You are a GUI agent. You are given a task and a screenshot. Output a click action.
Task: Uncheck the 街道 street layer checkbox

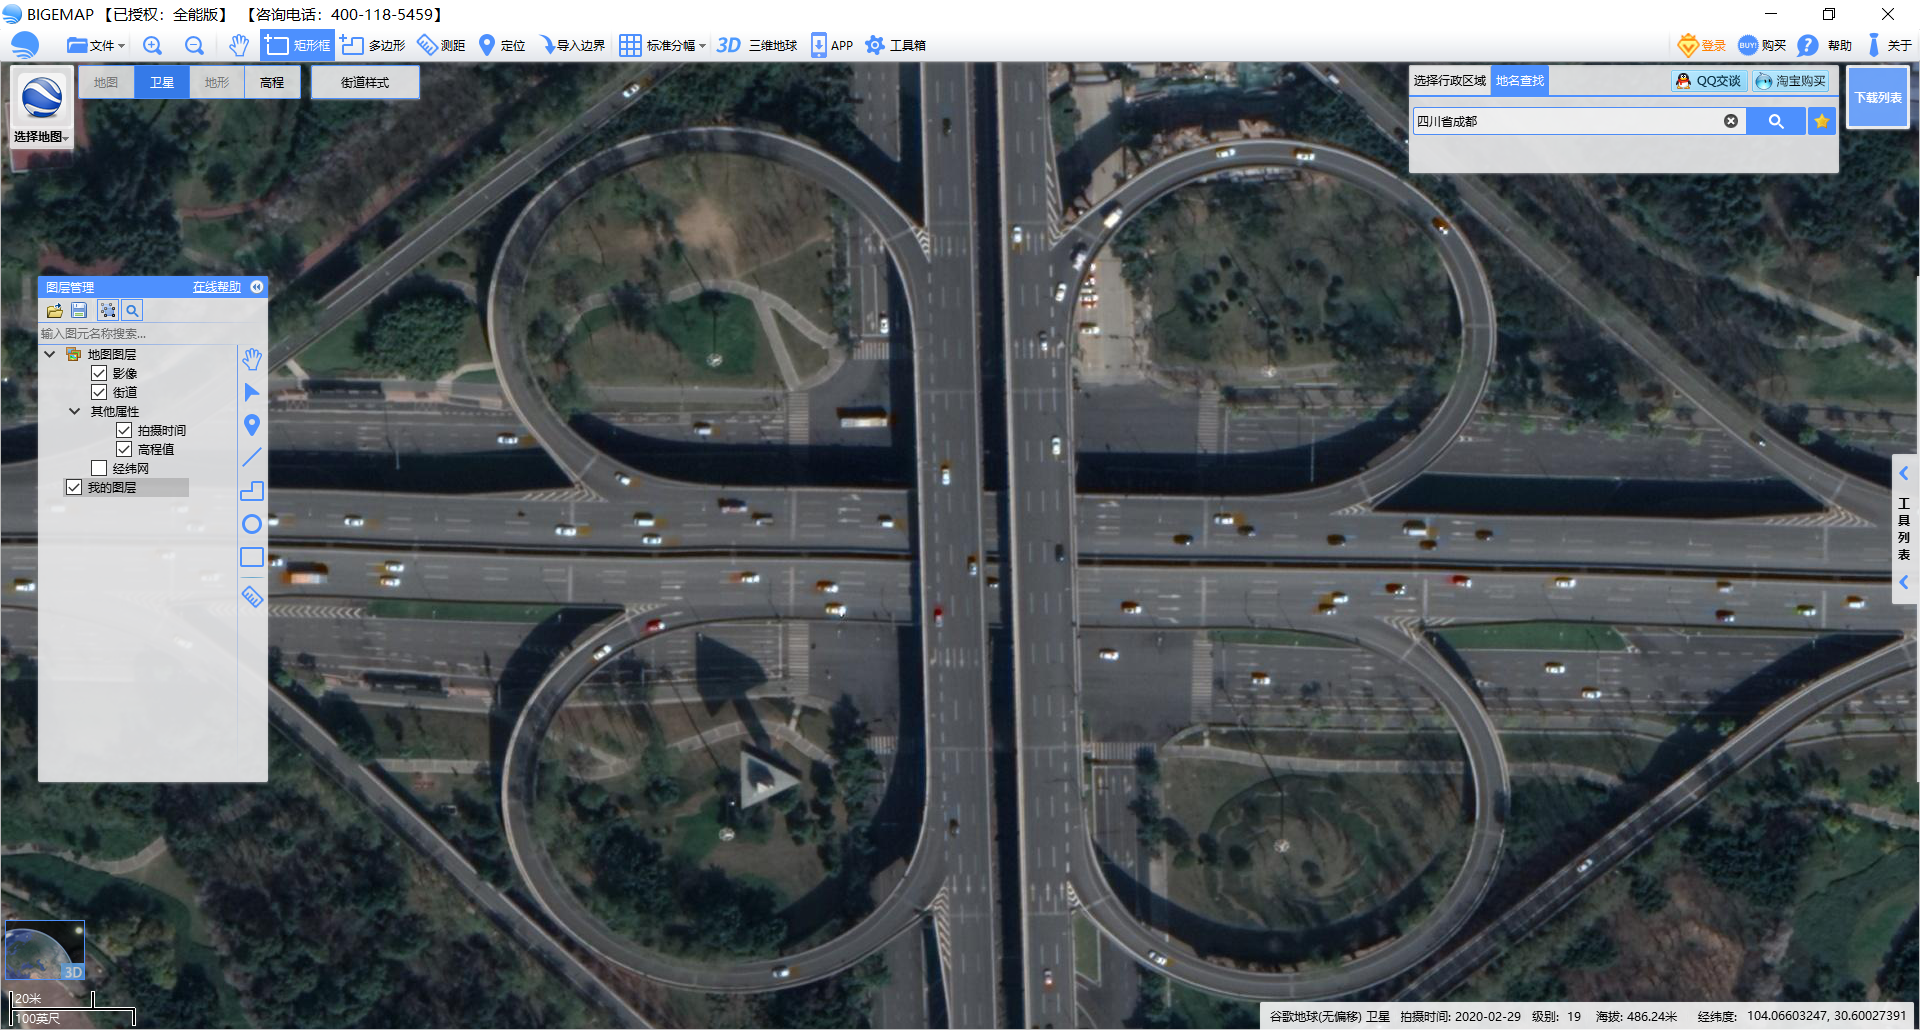(99, 392)
